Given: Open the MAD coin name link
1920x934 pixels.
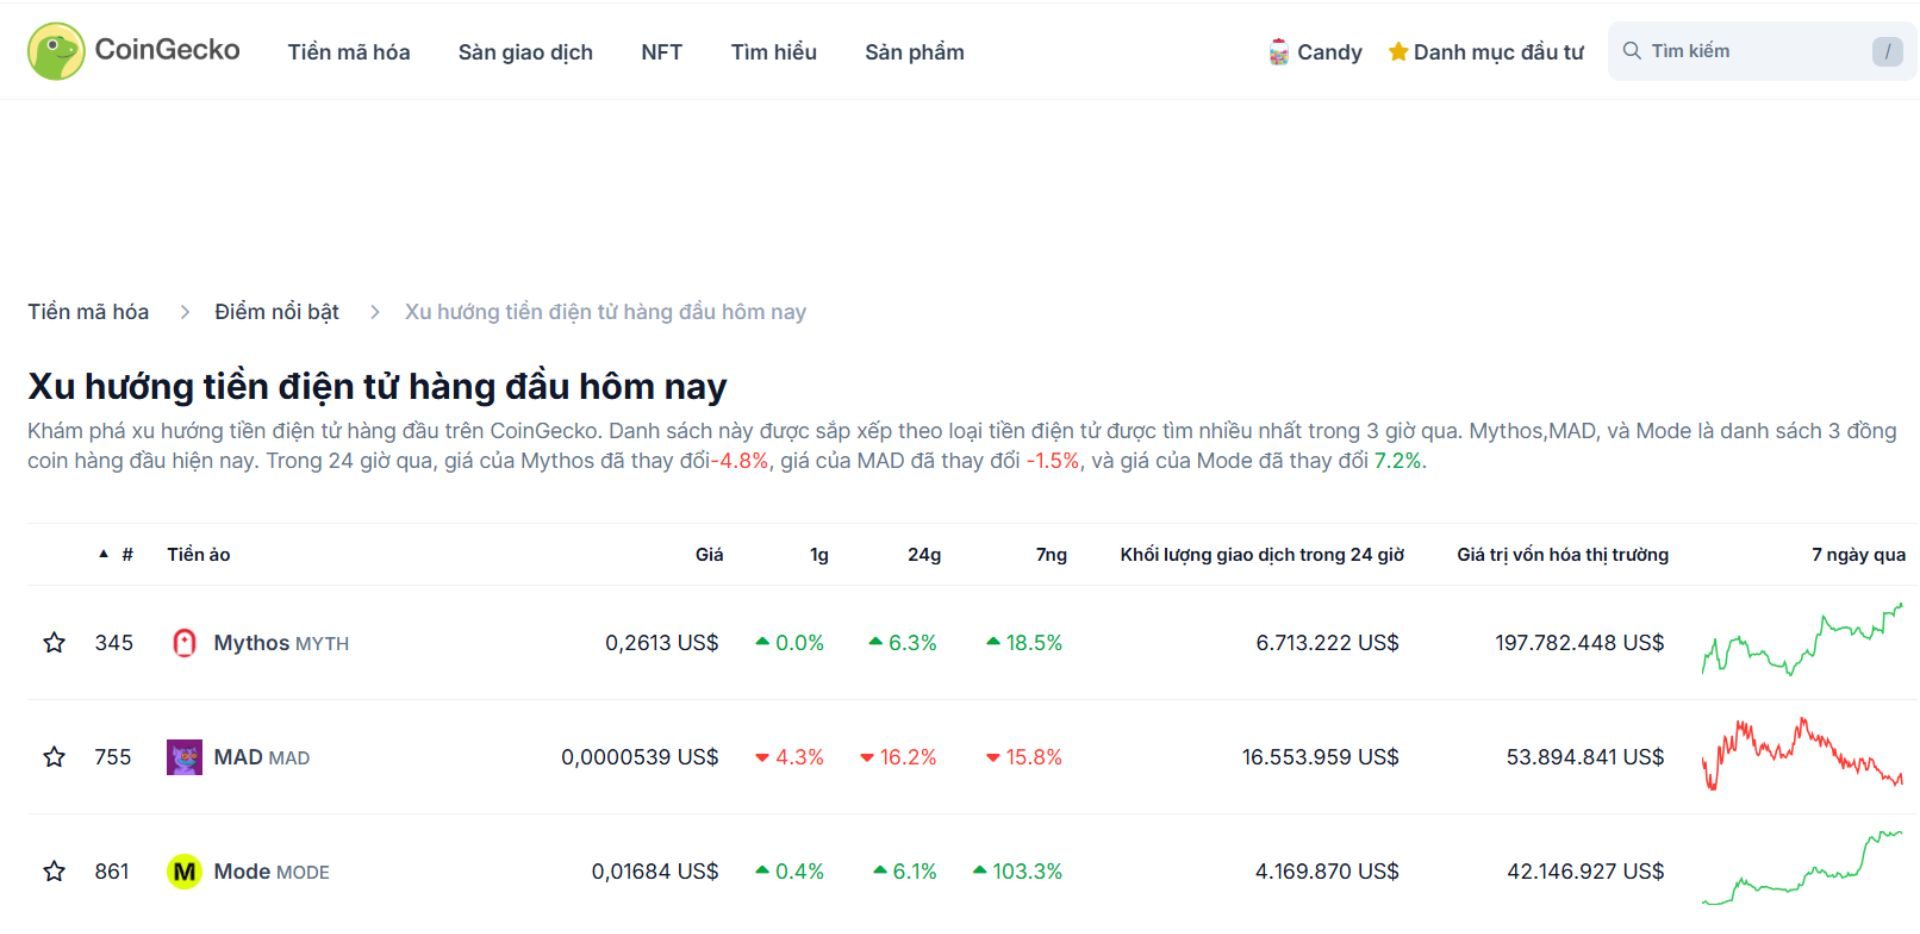Looking at the screenshot, I should pos(238,757).
